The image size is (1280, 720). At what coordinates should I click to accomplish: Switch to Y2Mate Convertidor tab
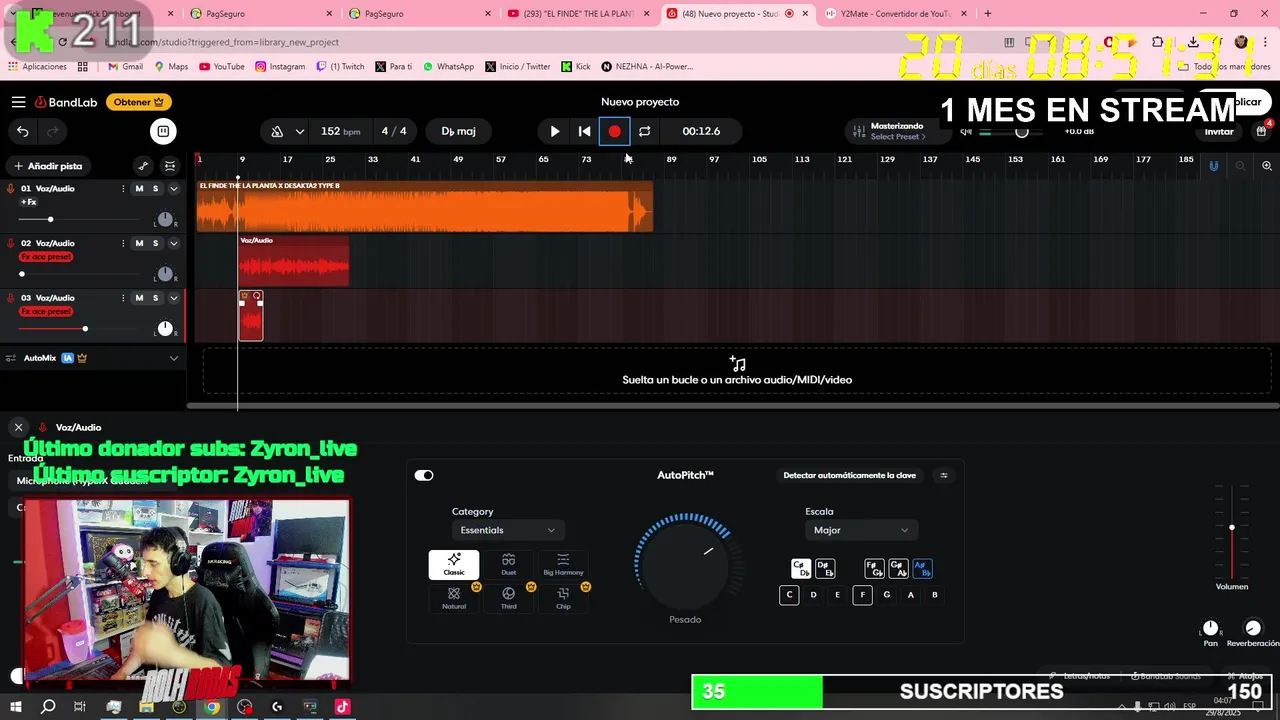895,13
